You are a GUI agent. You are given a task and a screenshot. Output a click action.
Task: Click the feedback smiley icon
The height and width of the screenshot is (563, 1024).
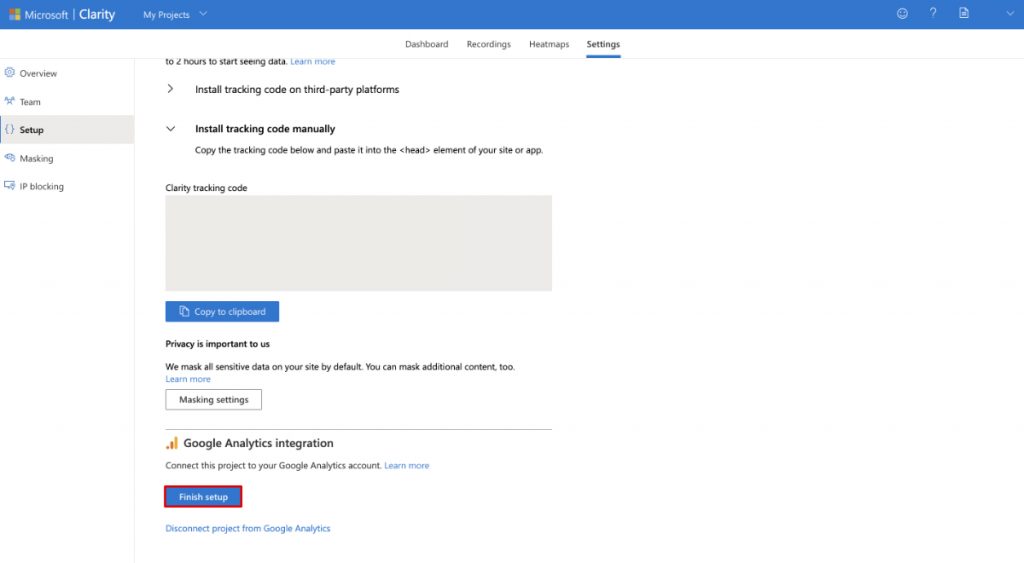902,14
